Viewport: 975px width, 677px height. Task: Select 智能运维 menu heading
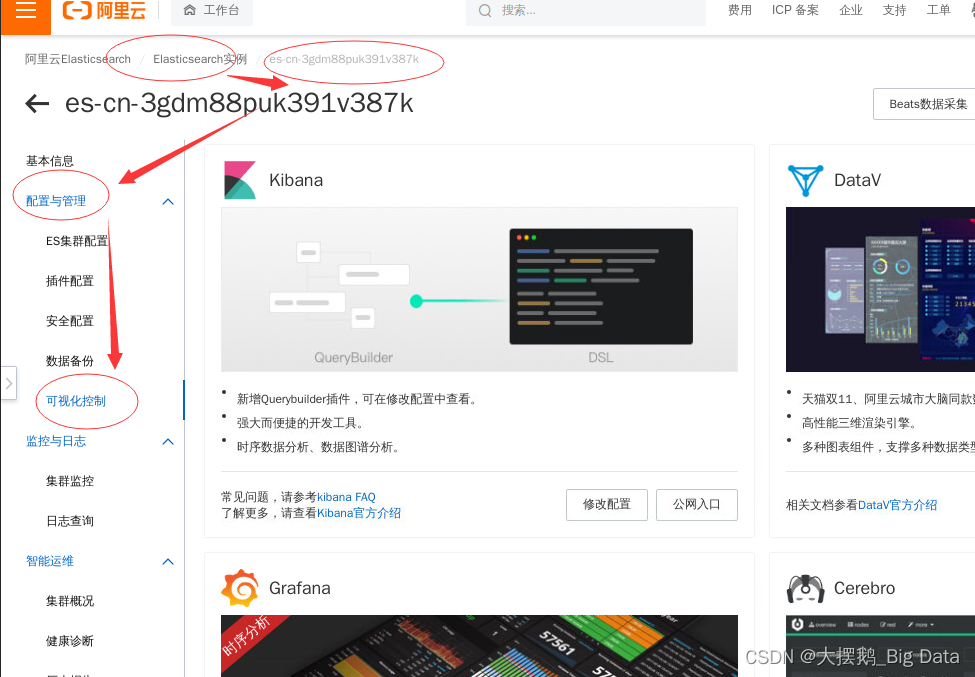50,561
